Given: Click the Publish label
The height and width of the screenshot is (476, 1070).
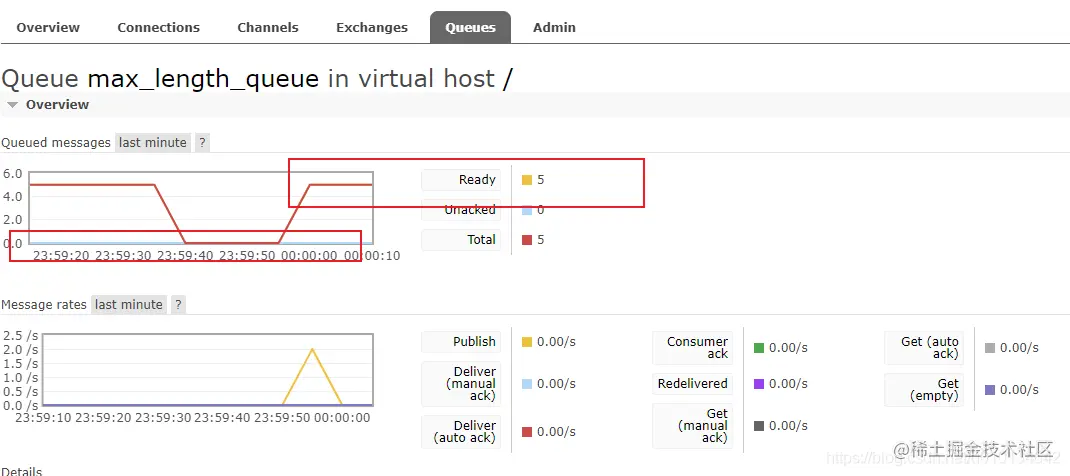Looking at the screenshot, I should (x=461, y=342).
